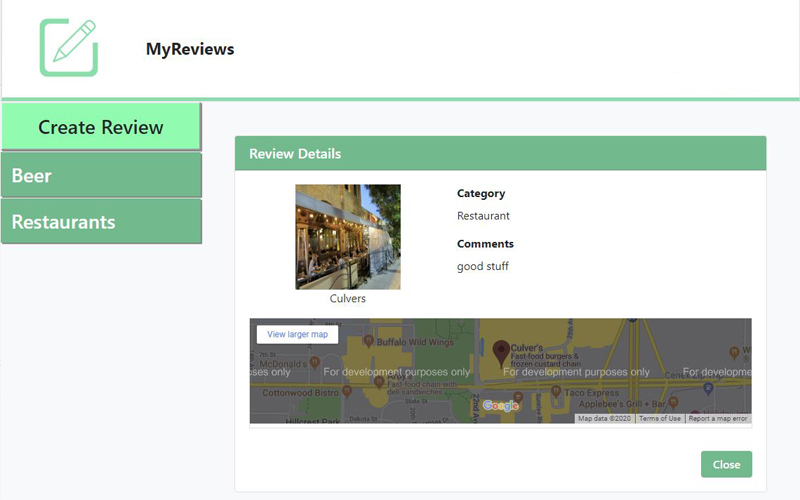The width and height of the screenshot is (800, 500).
Task: Click the red Culver's map pin
Action: (501, 351)
